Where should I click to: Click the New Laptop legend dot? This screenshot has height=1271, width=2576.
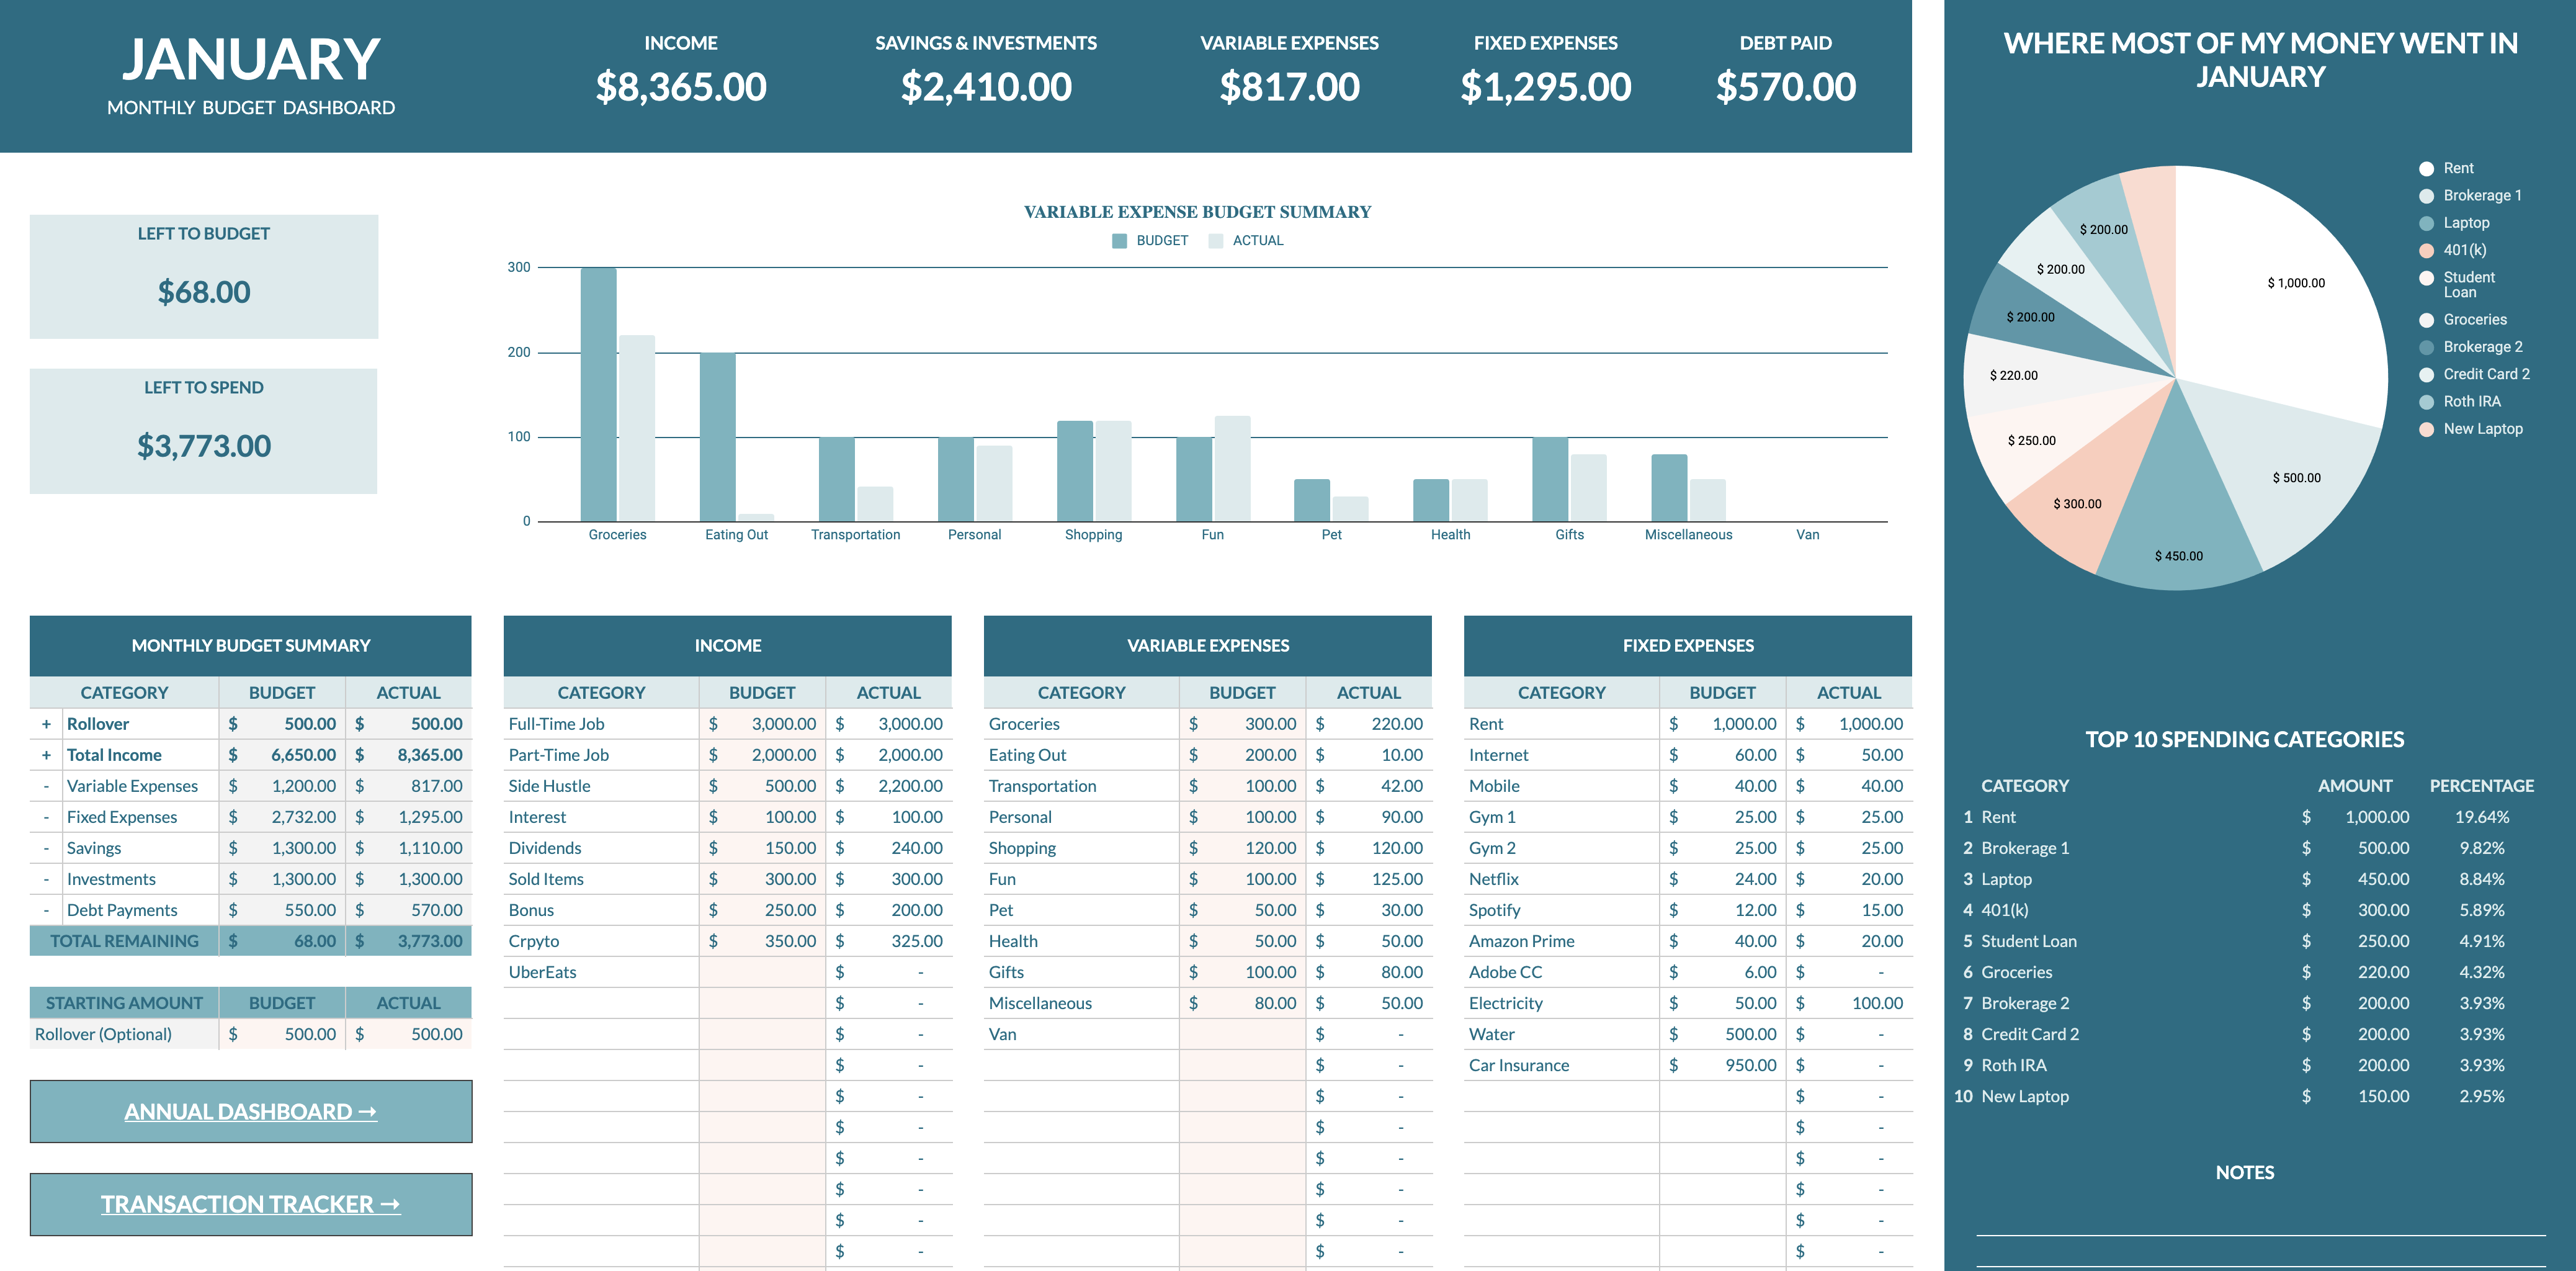(2426, 430)
